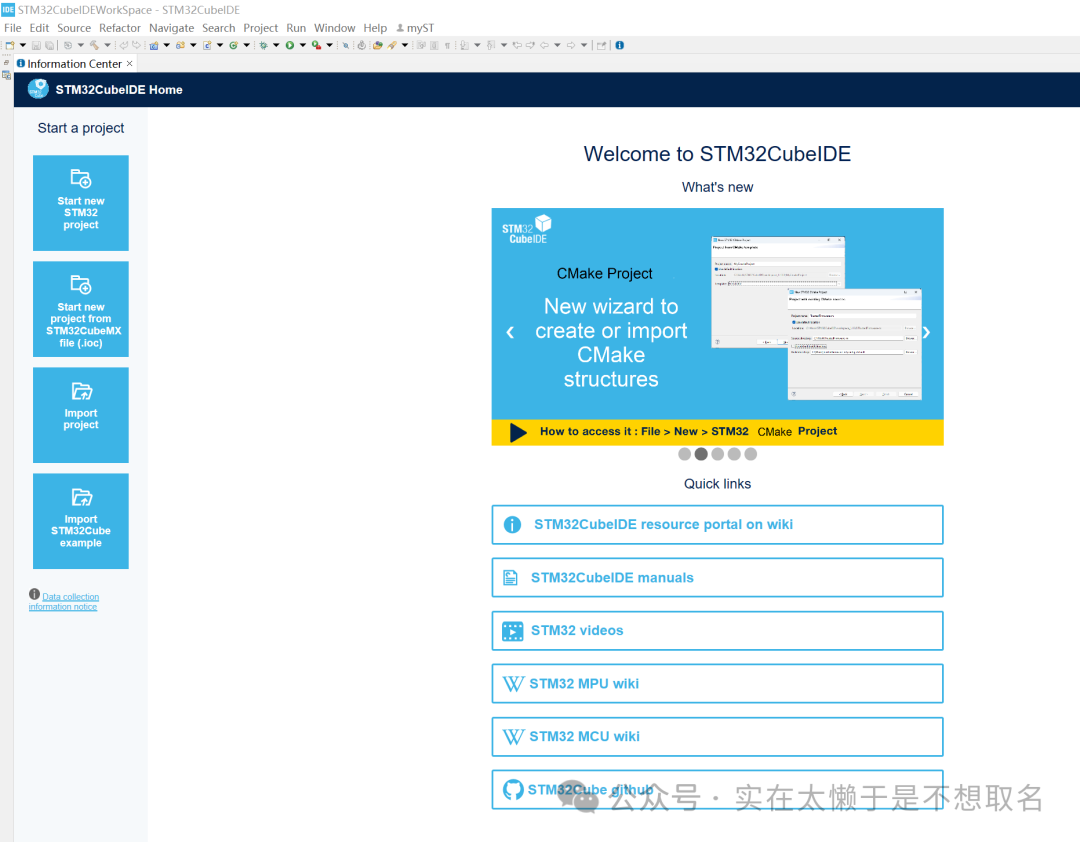Open dropdown arrow beside green Run icon
Image resolution: width=1080 pixels, height=842 pixels.
point(302,45)
